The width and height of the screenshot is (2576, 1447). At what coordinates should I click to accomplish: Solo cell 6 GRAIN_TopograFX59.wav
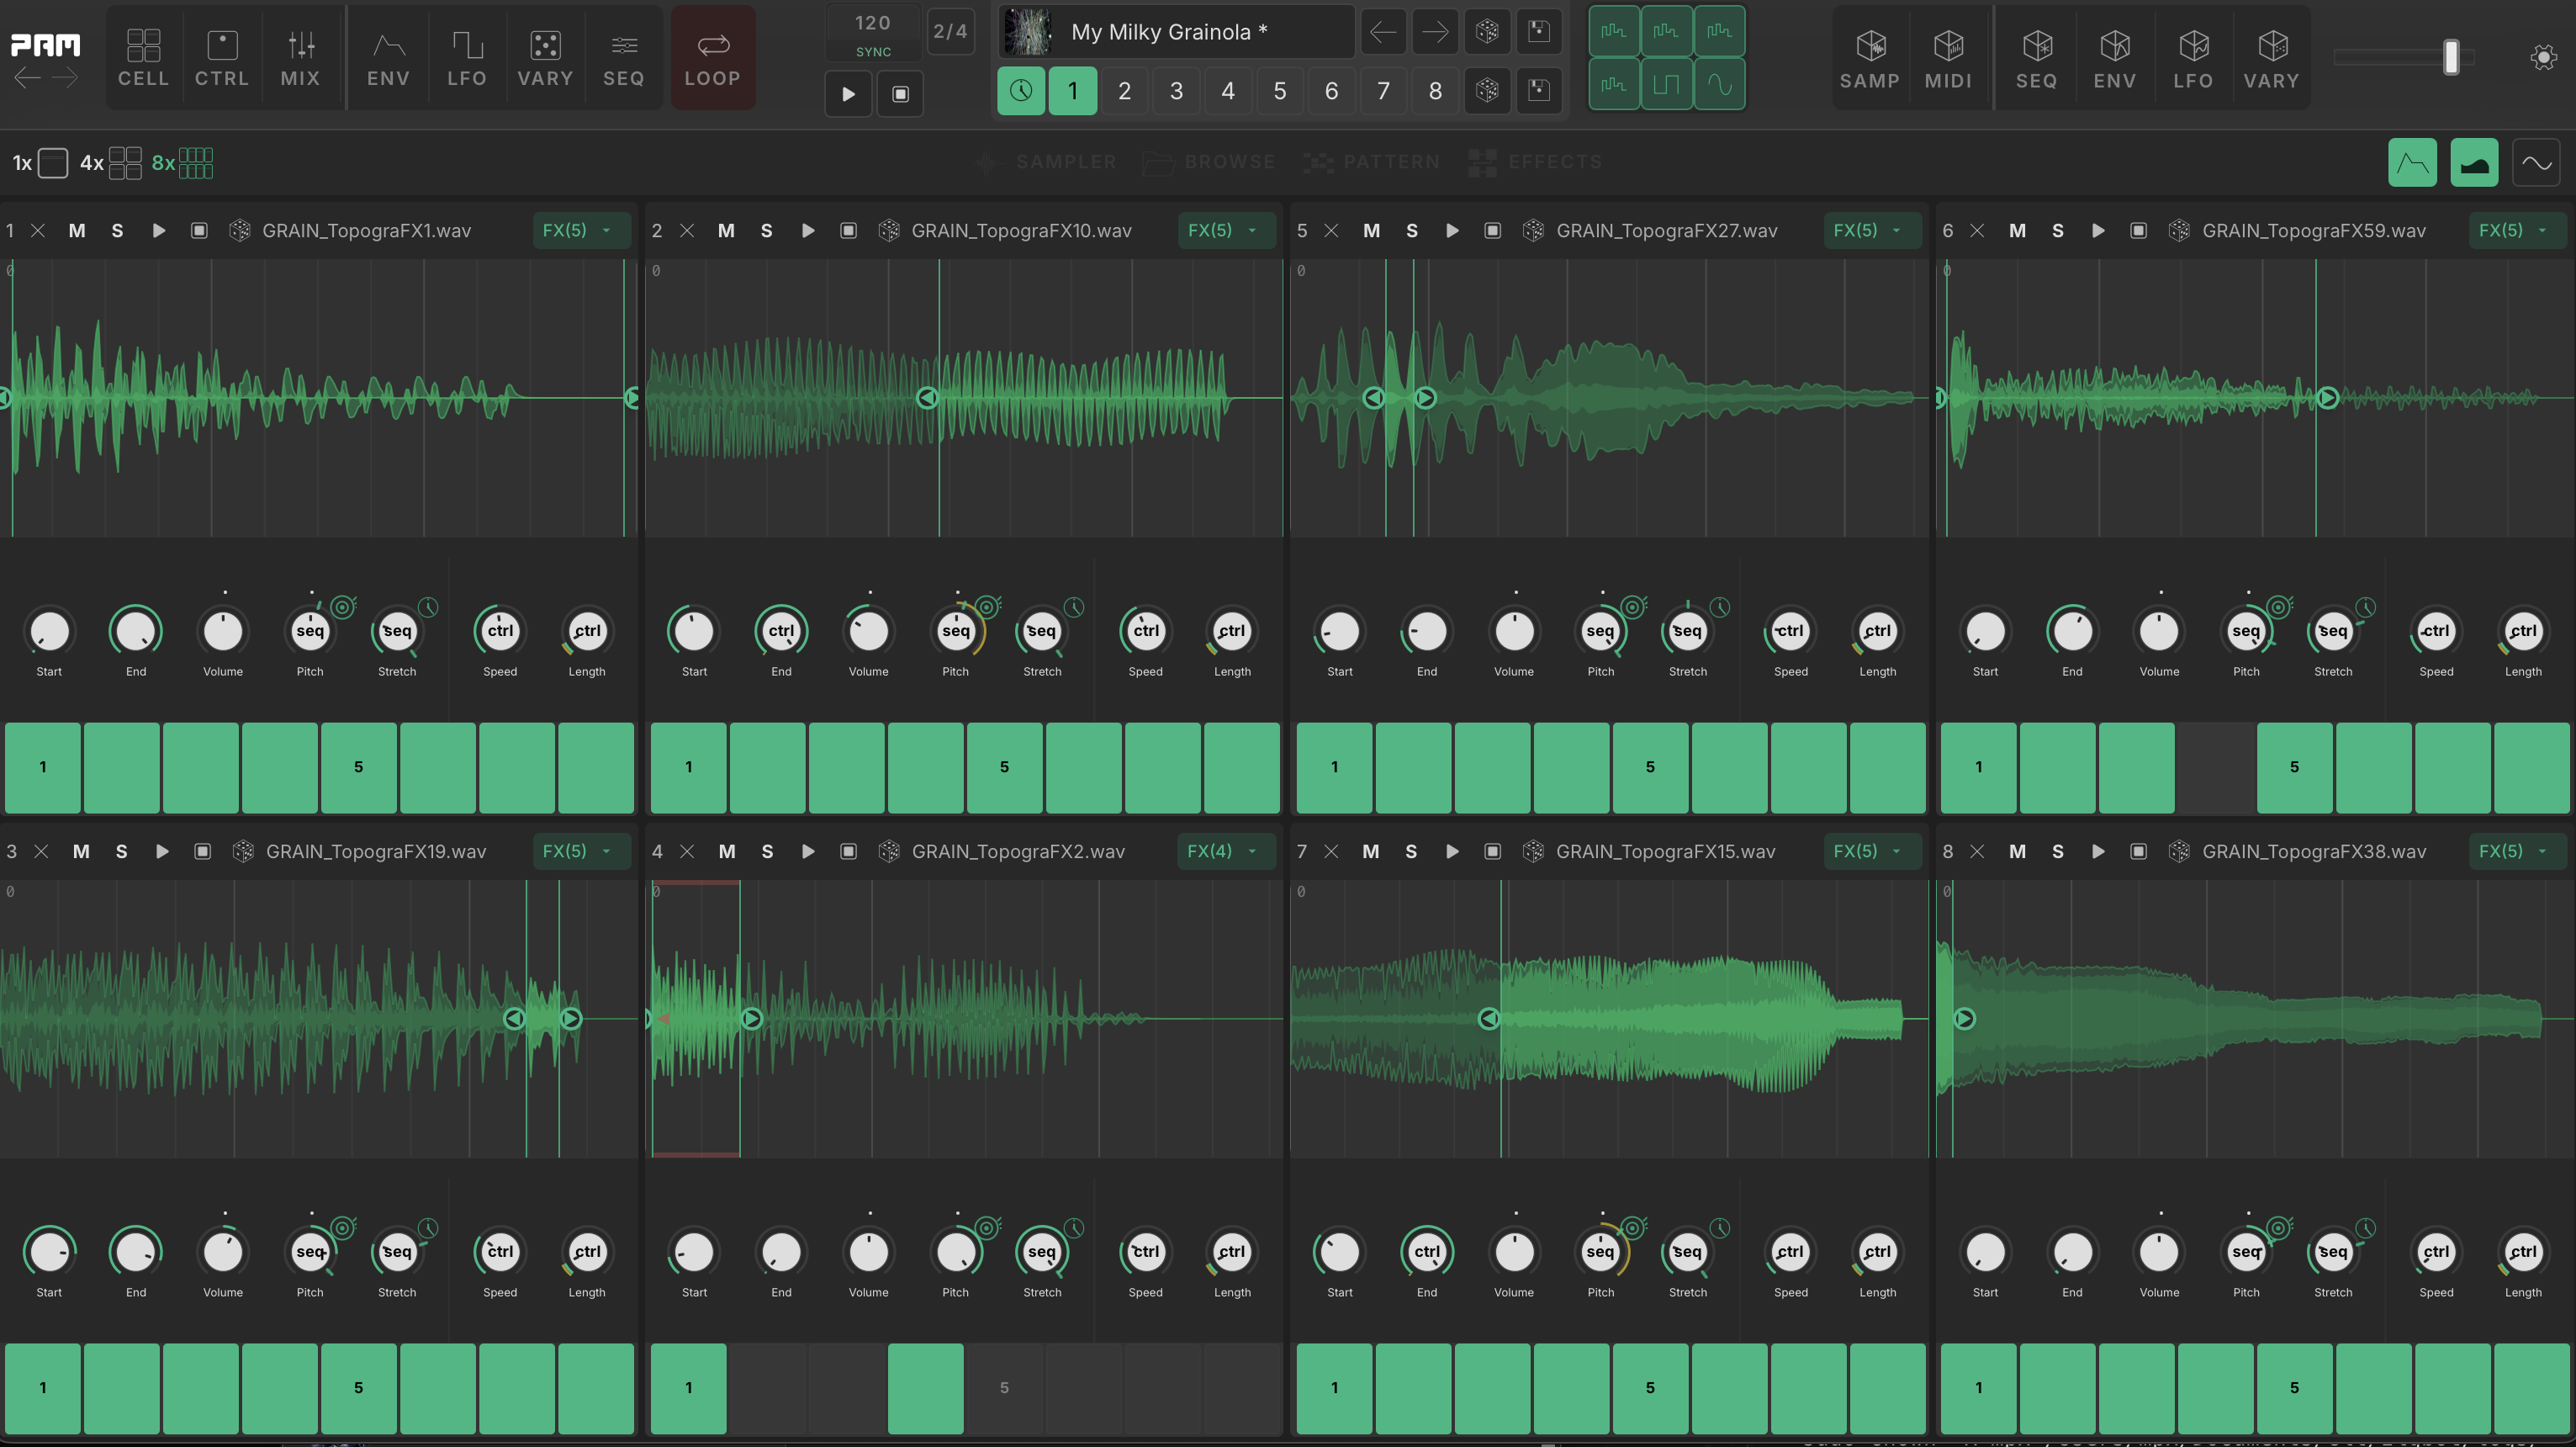coord(2057,231)
